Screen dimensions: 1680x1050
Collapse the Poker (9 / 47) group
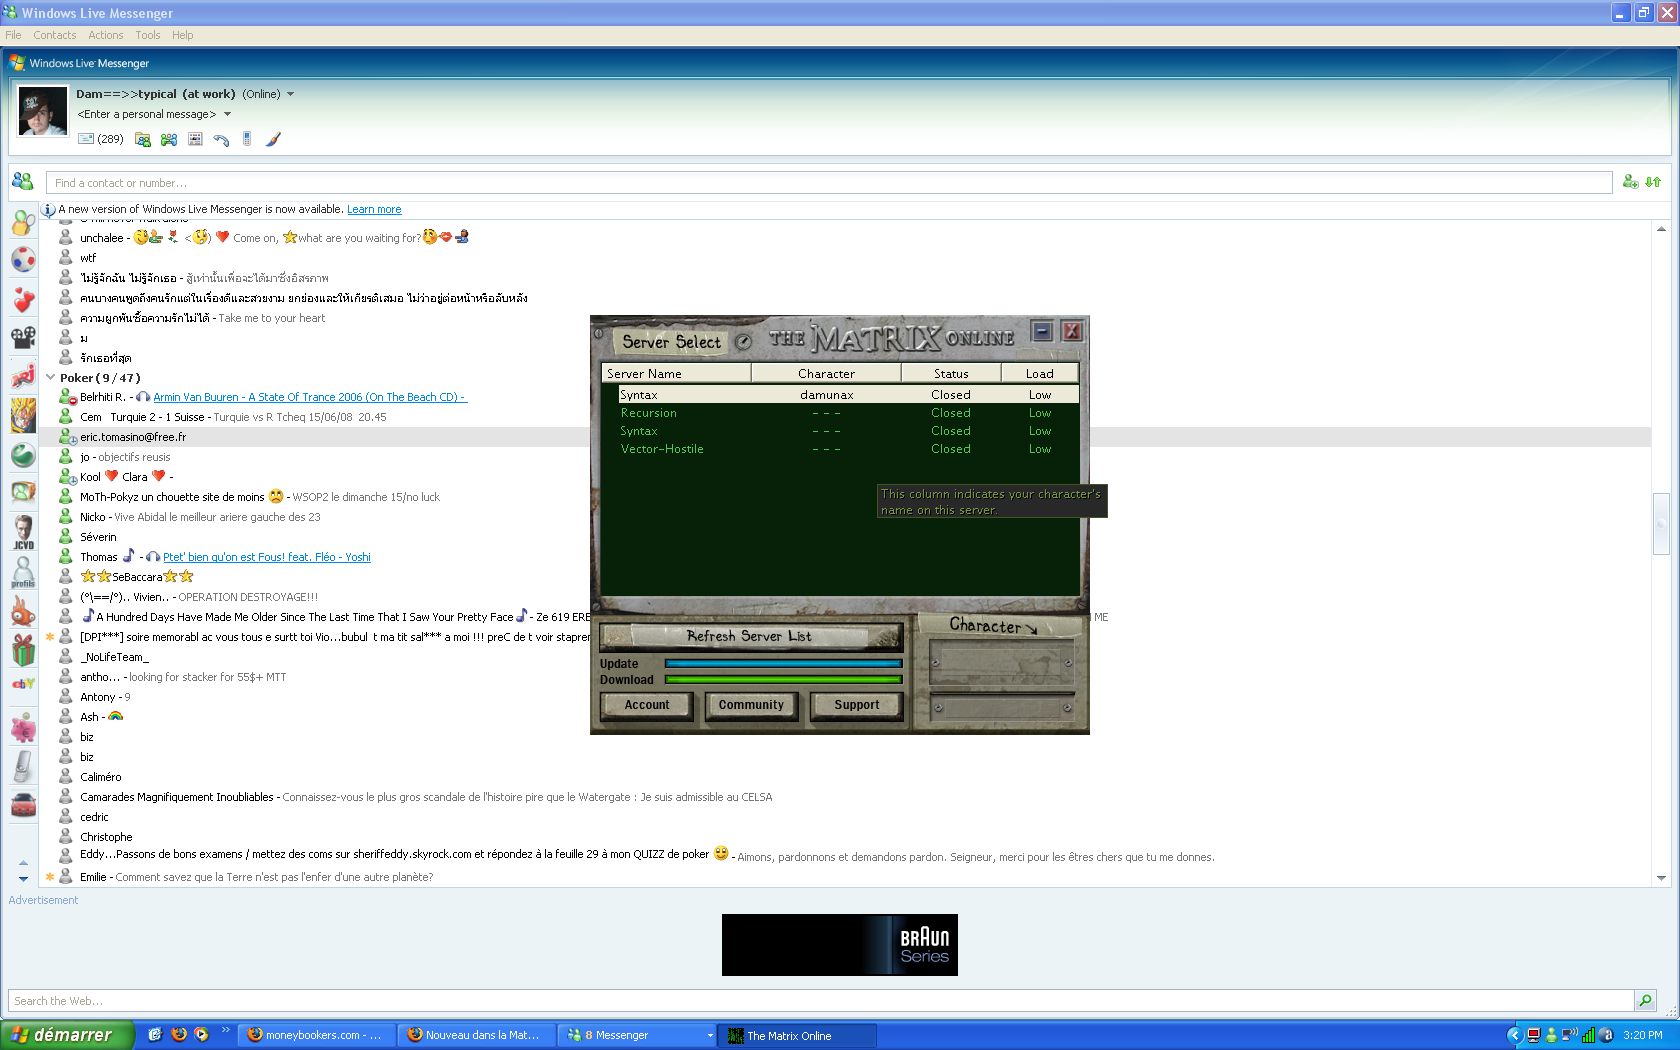(51, 377)
